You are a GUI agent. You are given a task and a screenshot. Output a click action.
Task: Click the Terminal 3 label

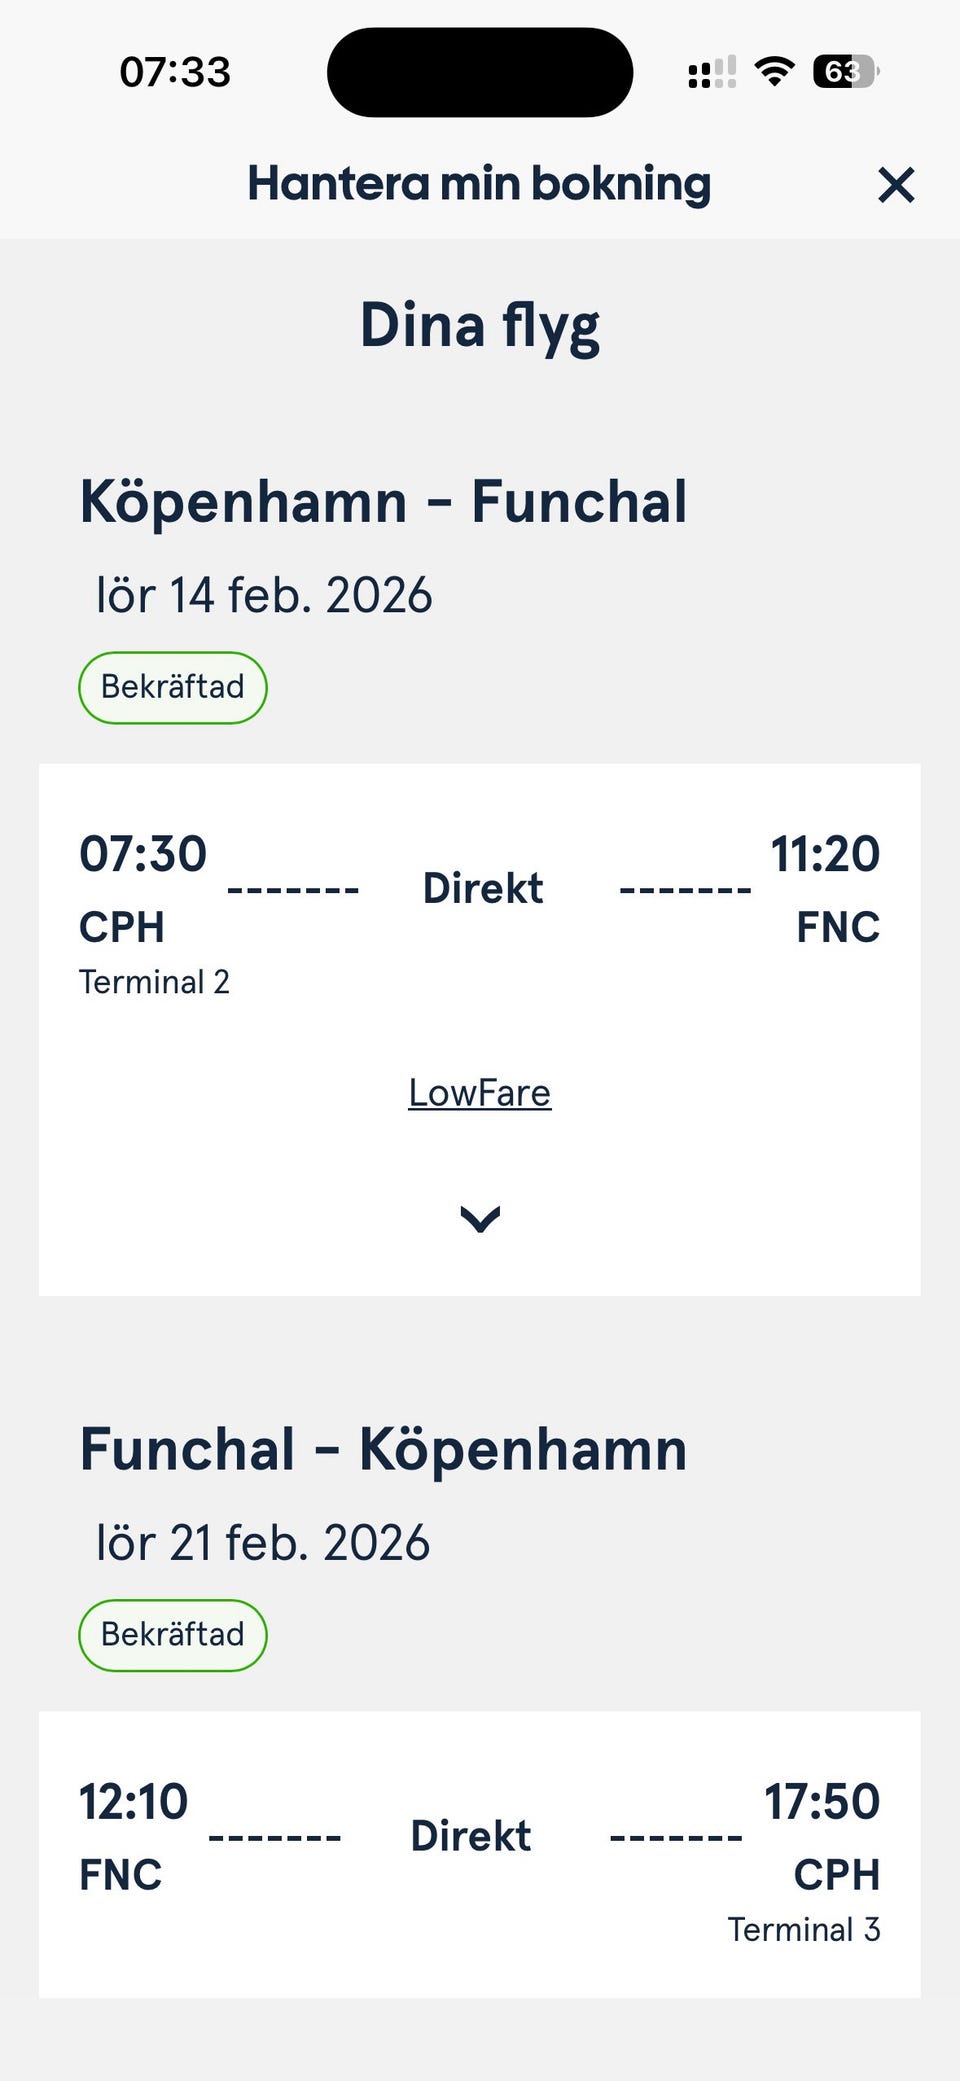804,1929
